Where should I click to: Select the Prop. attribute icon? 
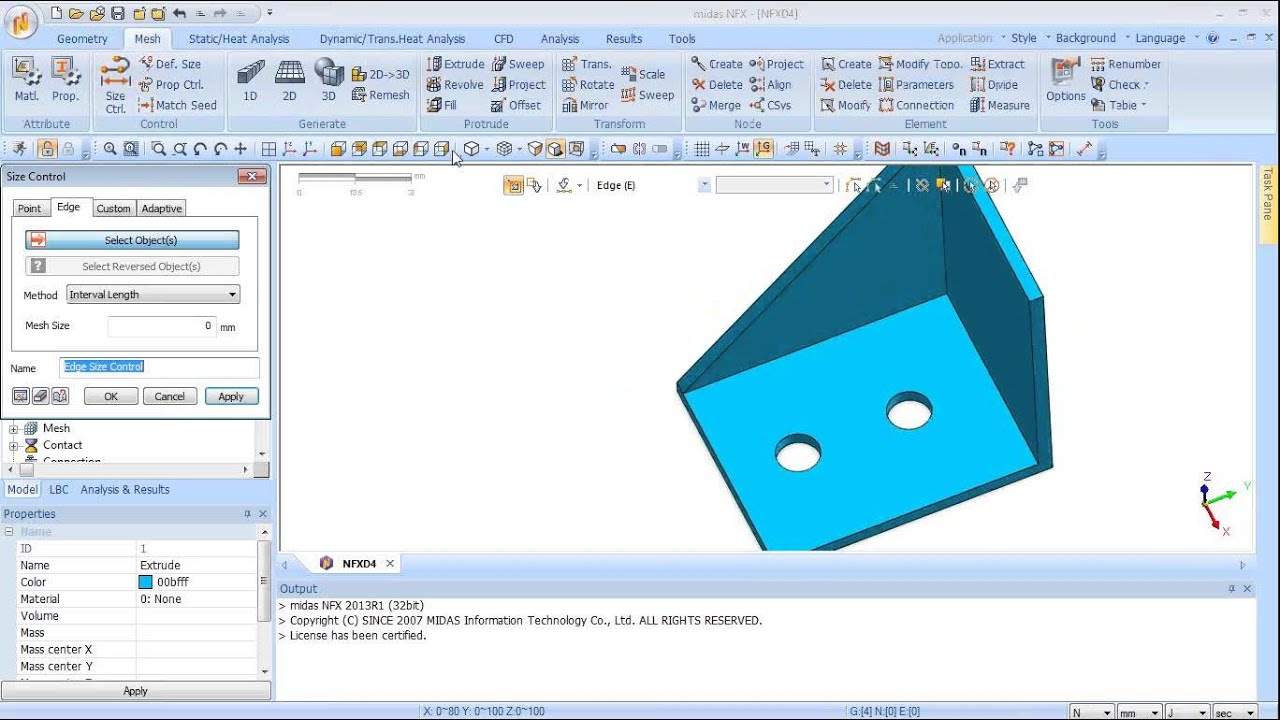point(65,80)
